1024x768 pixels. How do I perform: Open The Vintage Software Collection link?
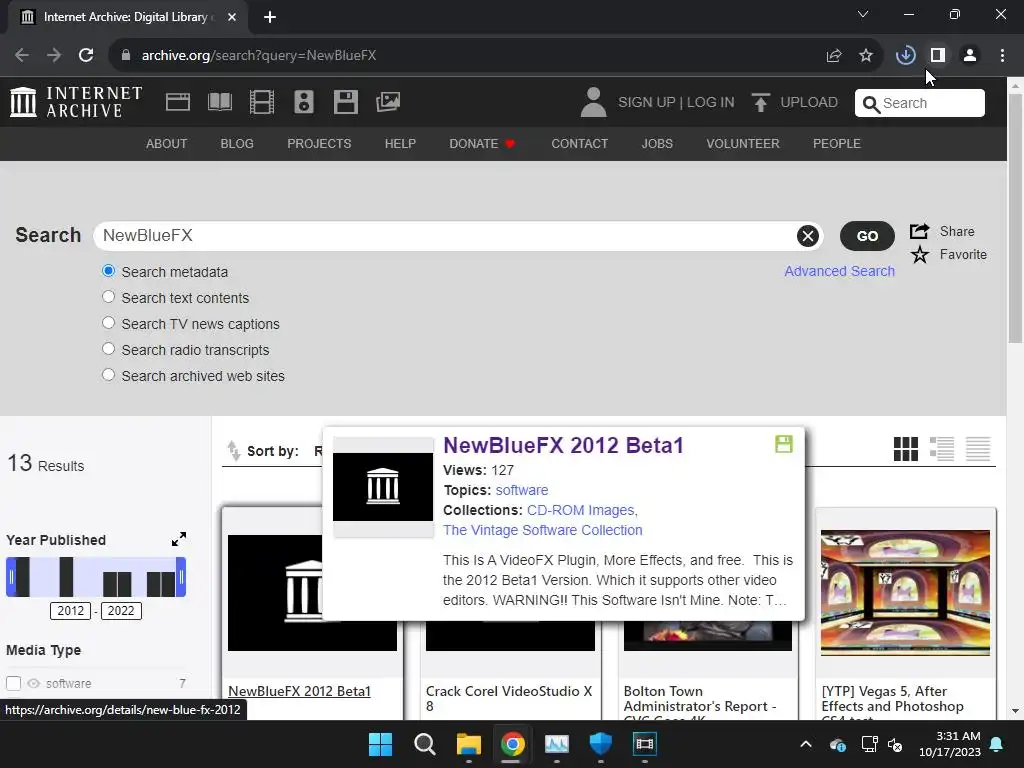[x=543, y=530]
